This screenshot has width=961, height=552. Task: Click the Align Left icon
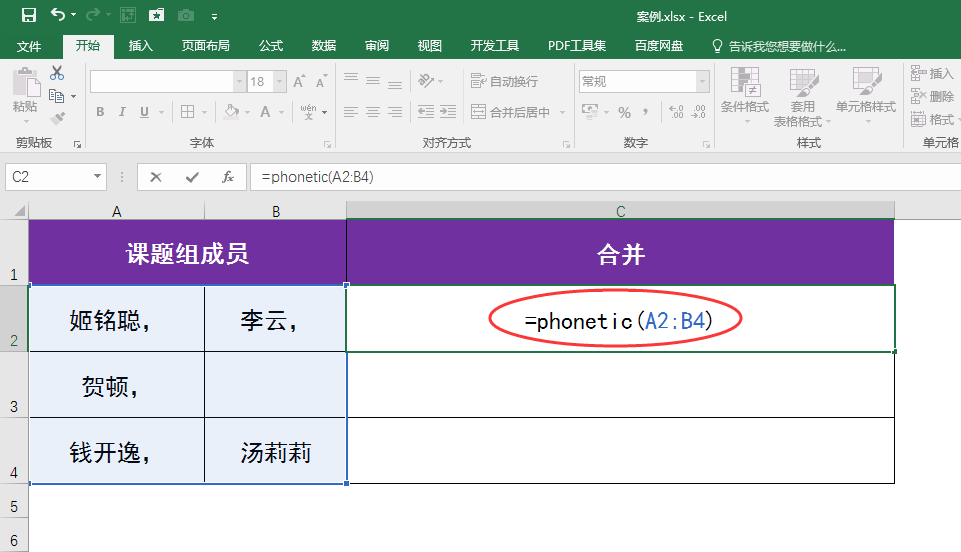pos(351,112)
